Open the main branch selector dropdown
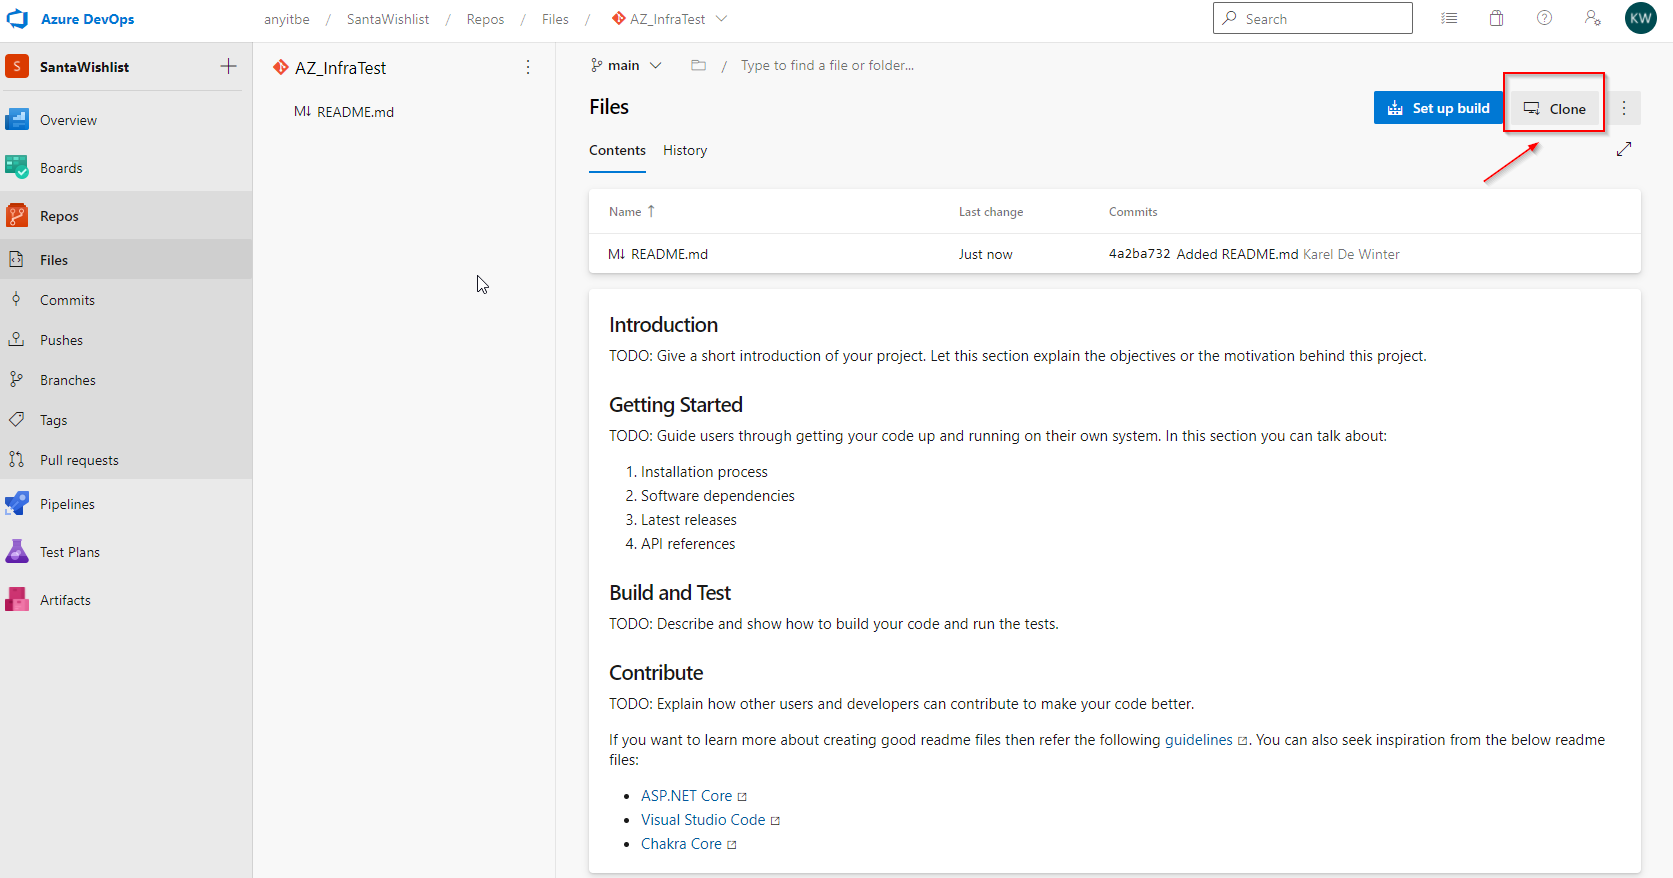Image resolution: width=1673 pixels, height=878 pixels. point(626,65)
